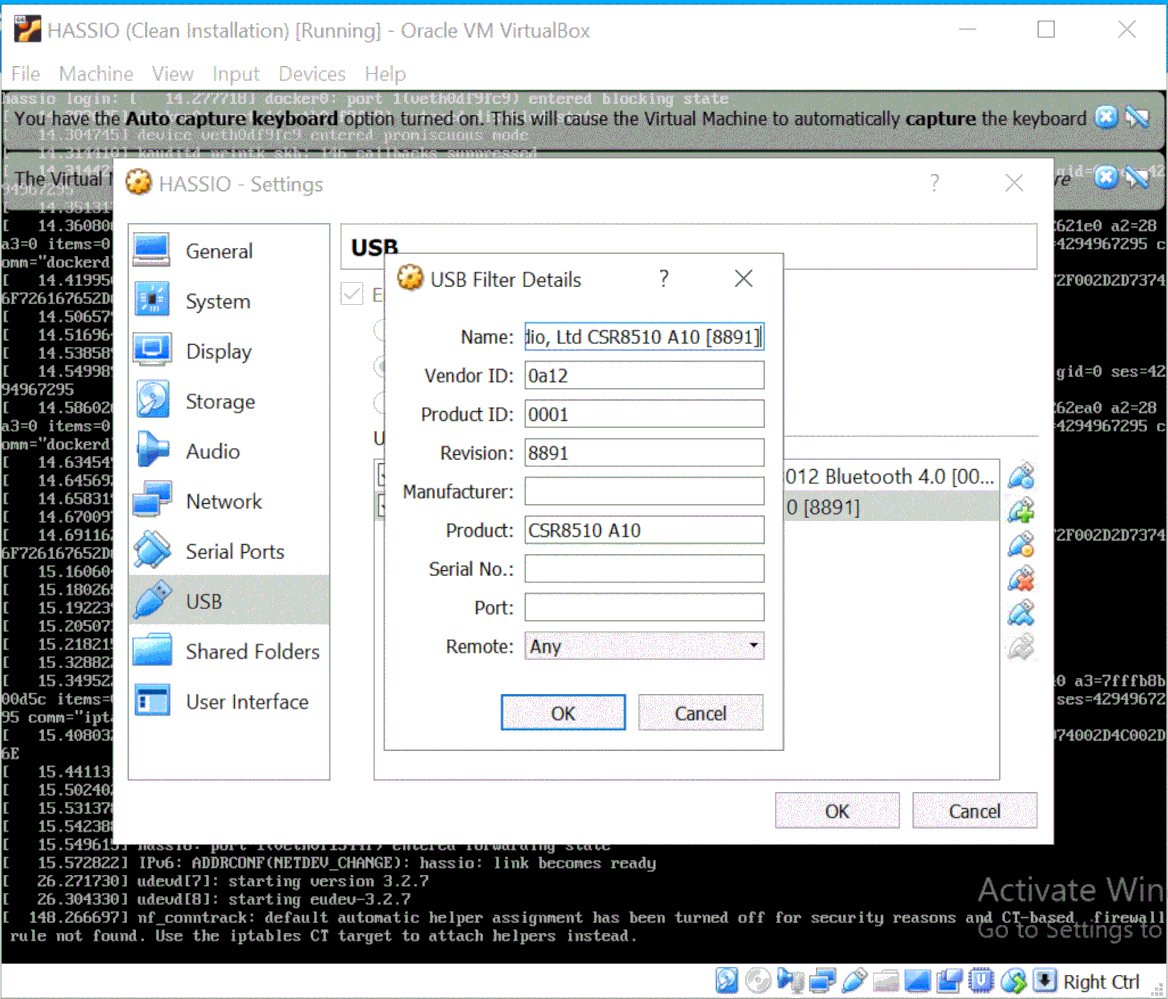Click the hard disk status icon
The width and height of the screenshot is (1168, 999).
(727, 980)
